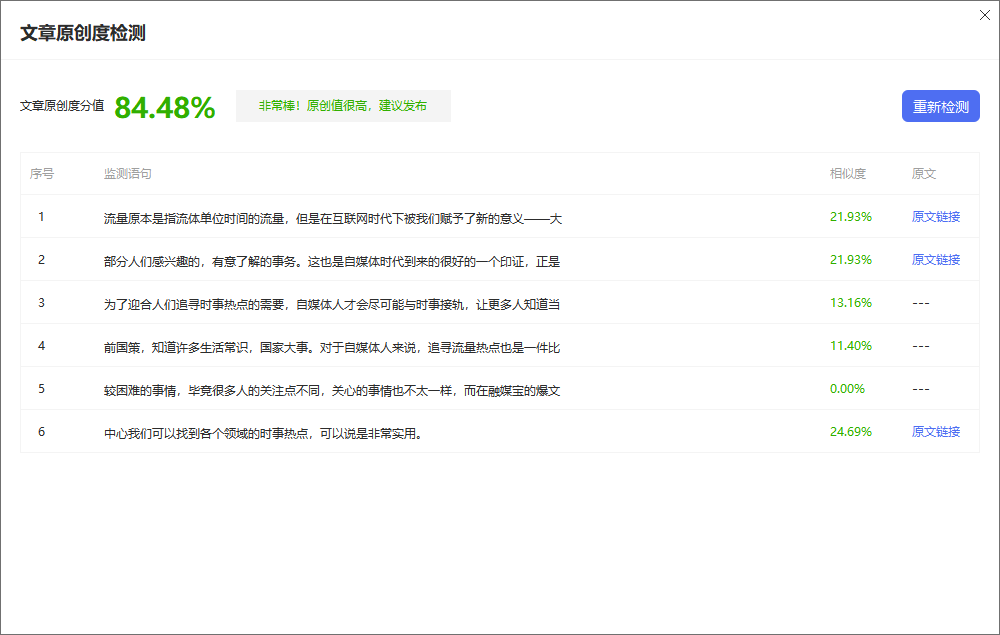The image size is (1000, 635).
Task: Select the sentence starting with 中心我们可以找到
Action: (262, 433)
